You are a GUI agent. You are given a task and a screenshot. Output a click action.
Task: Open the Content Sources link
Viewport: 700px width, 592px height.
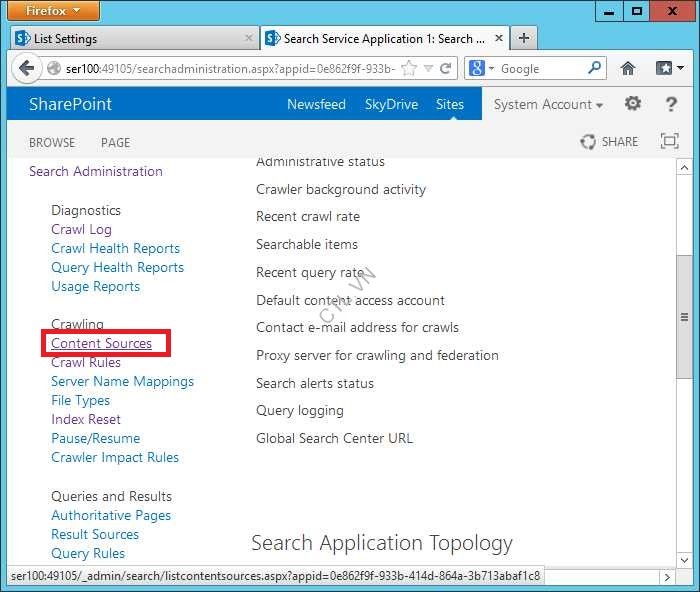pyautogui.click(x=102, y=343)
